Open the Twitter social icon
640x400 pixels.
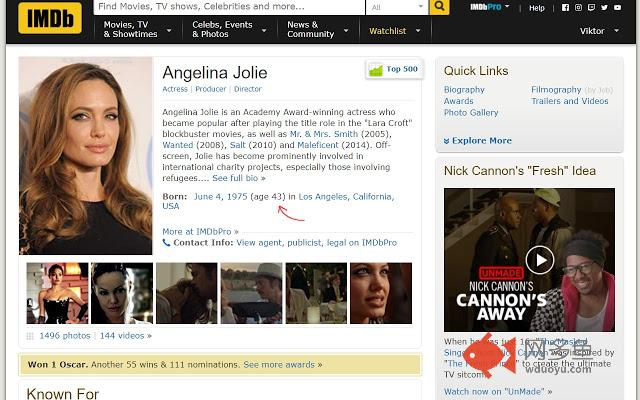604,7
